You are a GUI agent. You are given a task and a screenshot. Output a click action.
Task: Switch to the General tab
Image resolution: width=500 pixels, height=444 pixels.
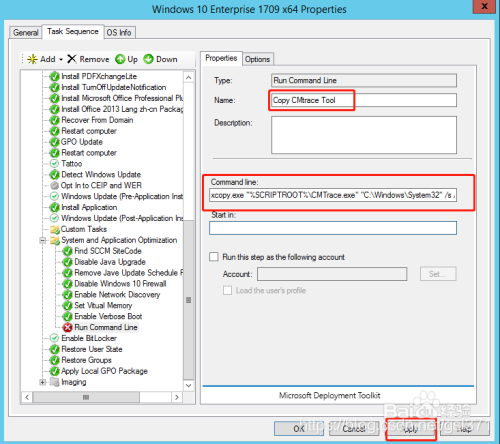pyautogui.click(x=26, y=33)
